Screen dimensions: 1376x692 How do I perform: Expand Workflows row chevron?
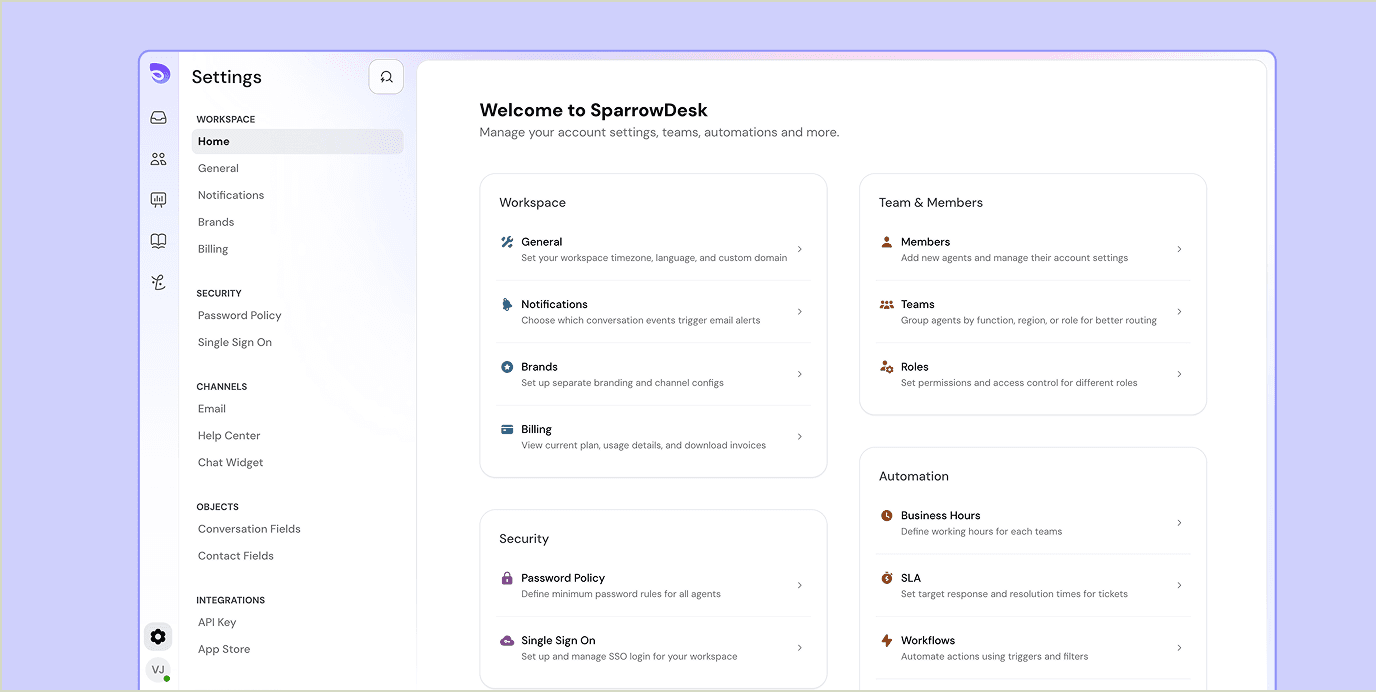coord(1180,648)
